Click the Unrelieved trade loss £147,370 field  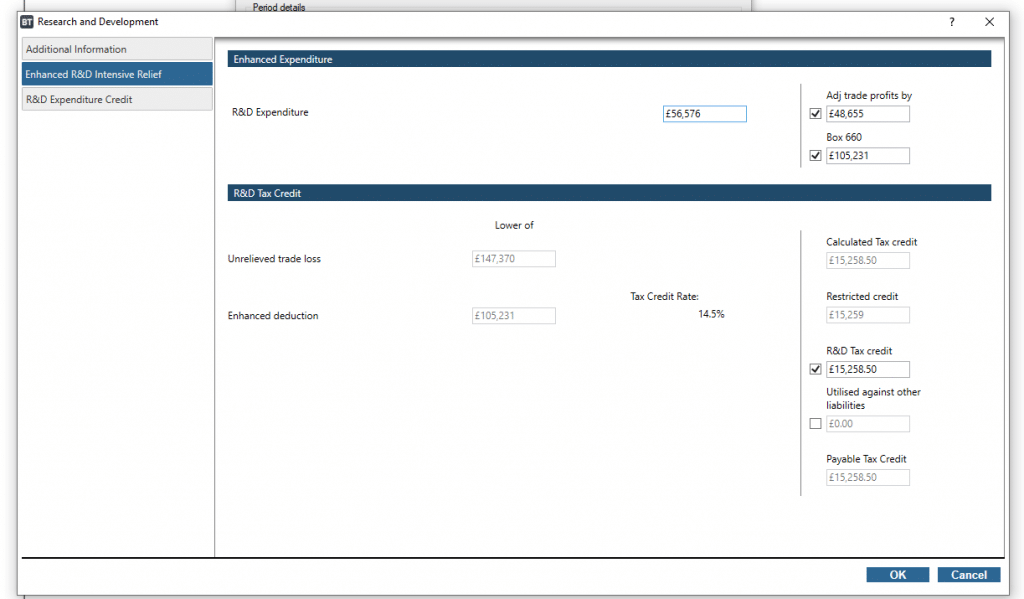[x=513, y=259]
